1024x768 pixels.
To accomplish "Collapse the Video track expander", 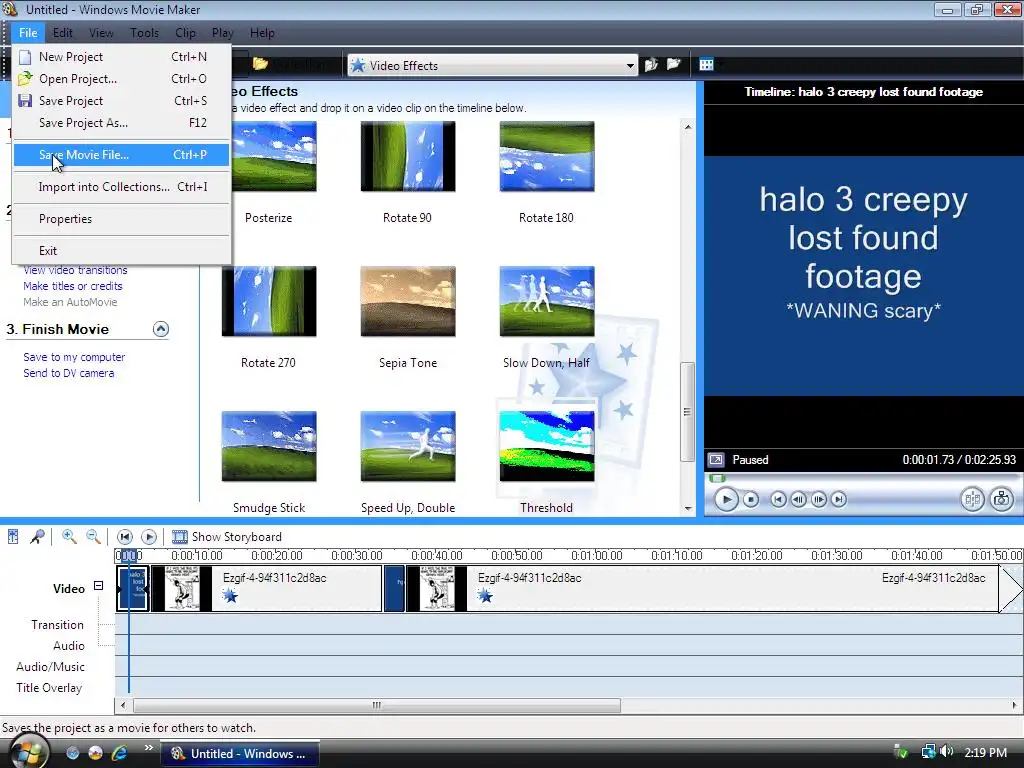I will tap(98, 586).
